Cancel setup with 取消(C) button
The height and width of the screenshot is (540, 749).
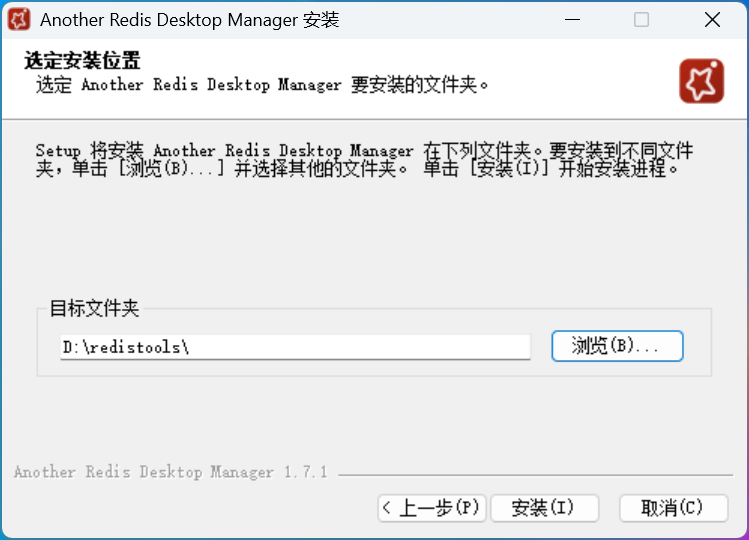pyautogui.click(x=674, y=508)
